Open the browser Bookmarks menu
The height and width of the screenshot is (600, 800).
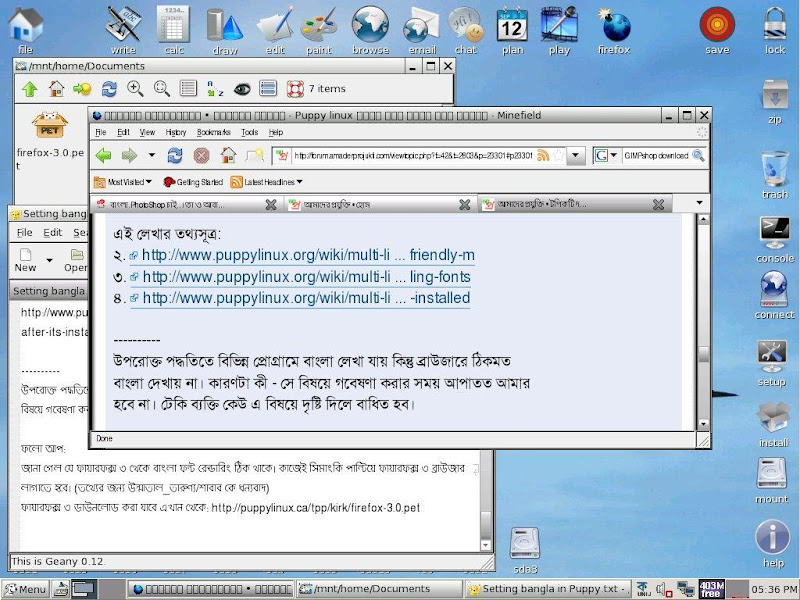[214, 132]
